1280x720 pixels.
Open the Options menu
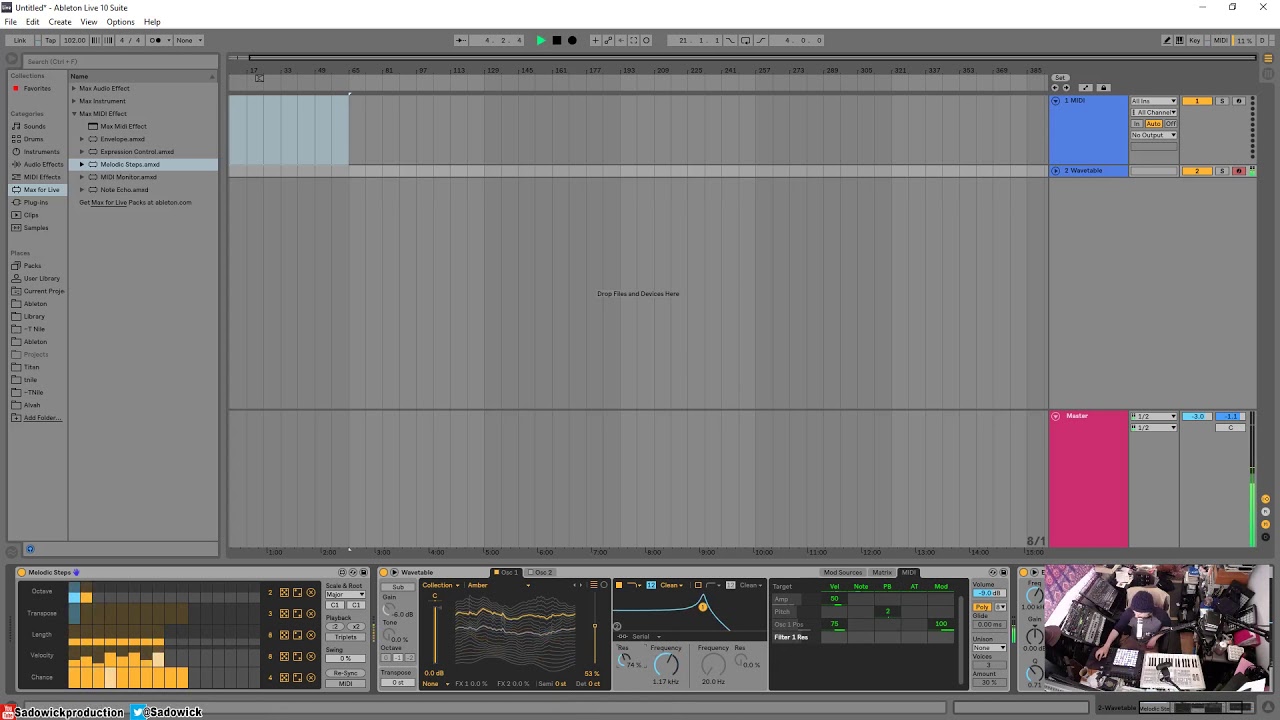point(120,21)
